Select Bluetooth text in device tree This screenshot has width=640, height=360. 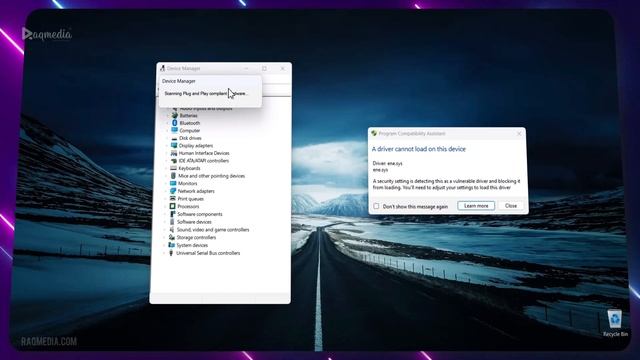tap(190, 123)
